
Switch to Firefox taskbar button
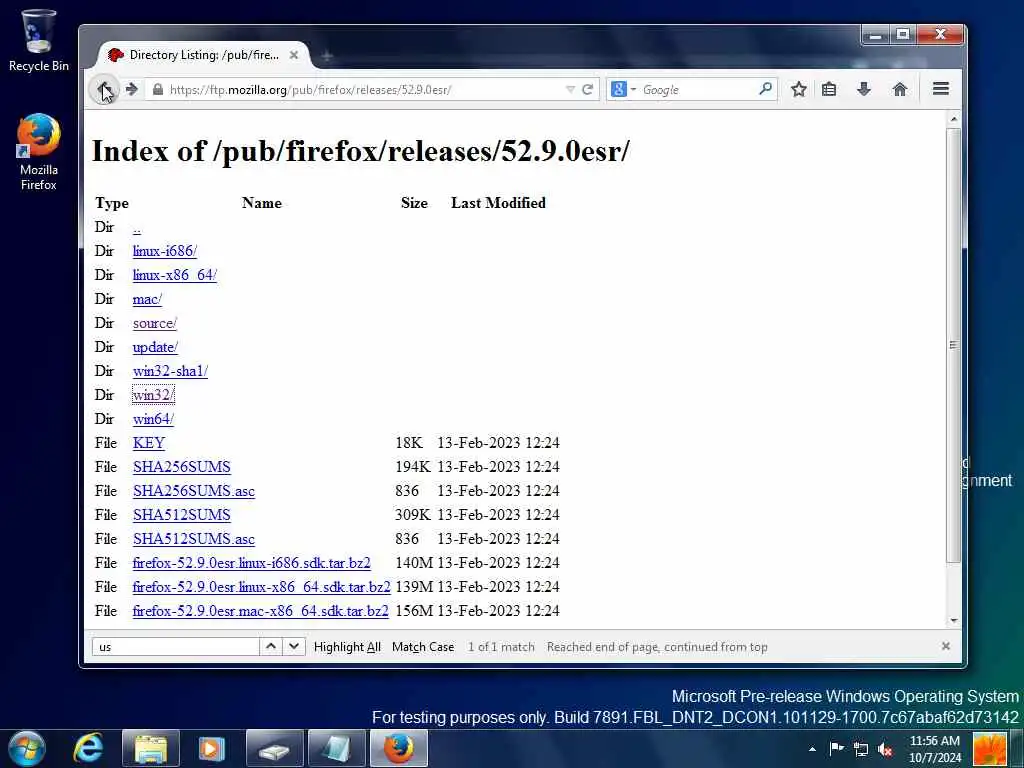click(398, 748)
